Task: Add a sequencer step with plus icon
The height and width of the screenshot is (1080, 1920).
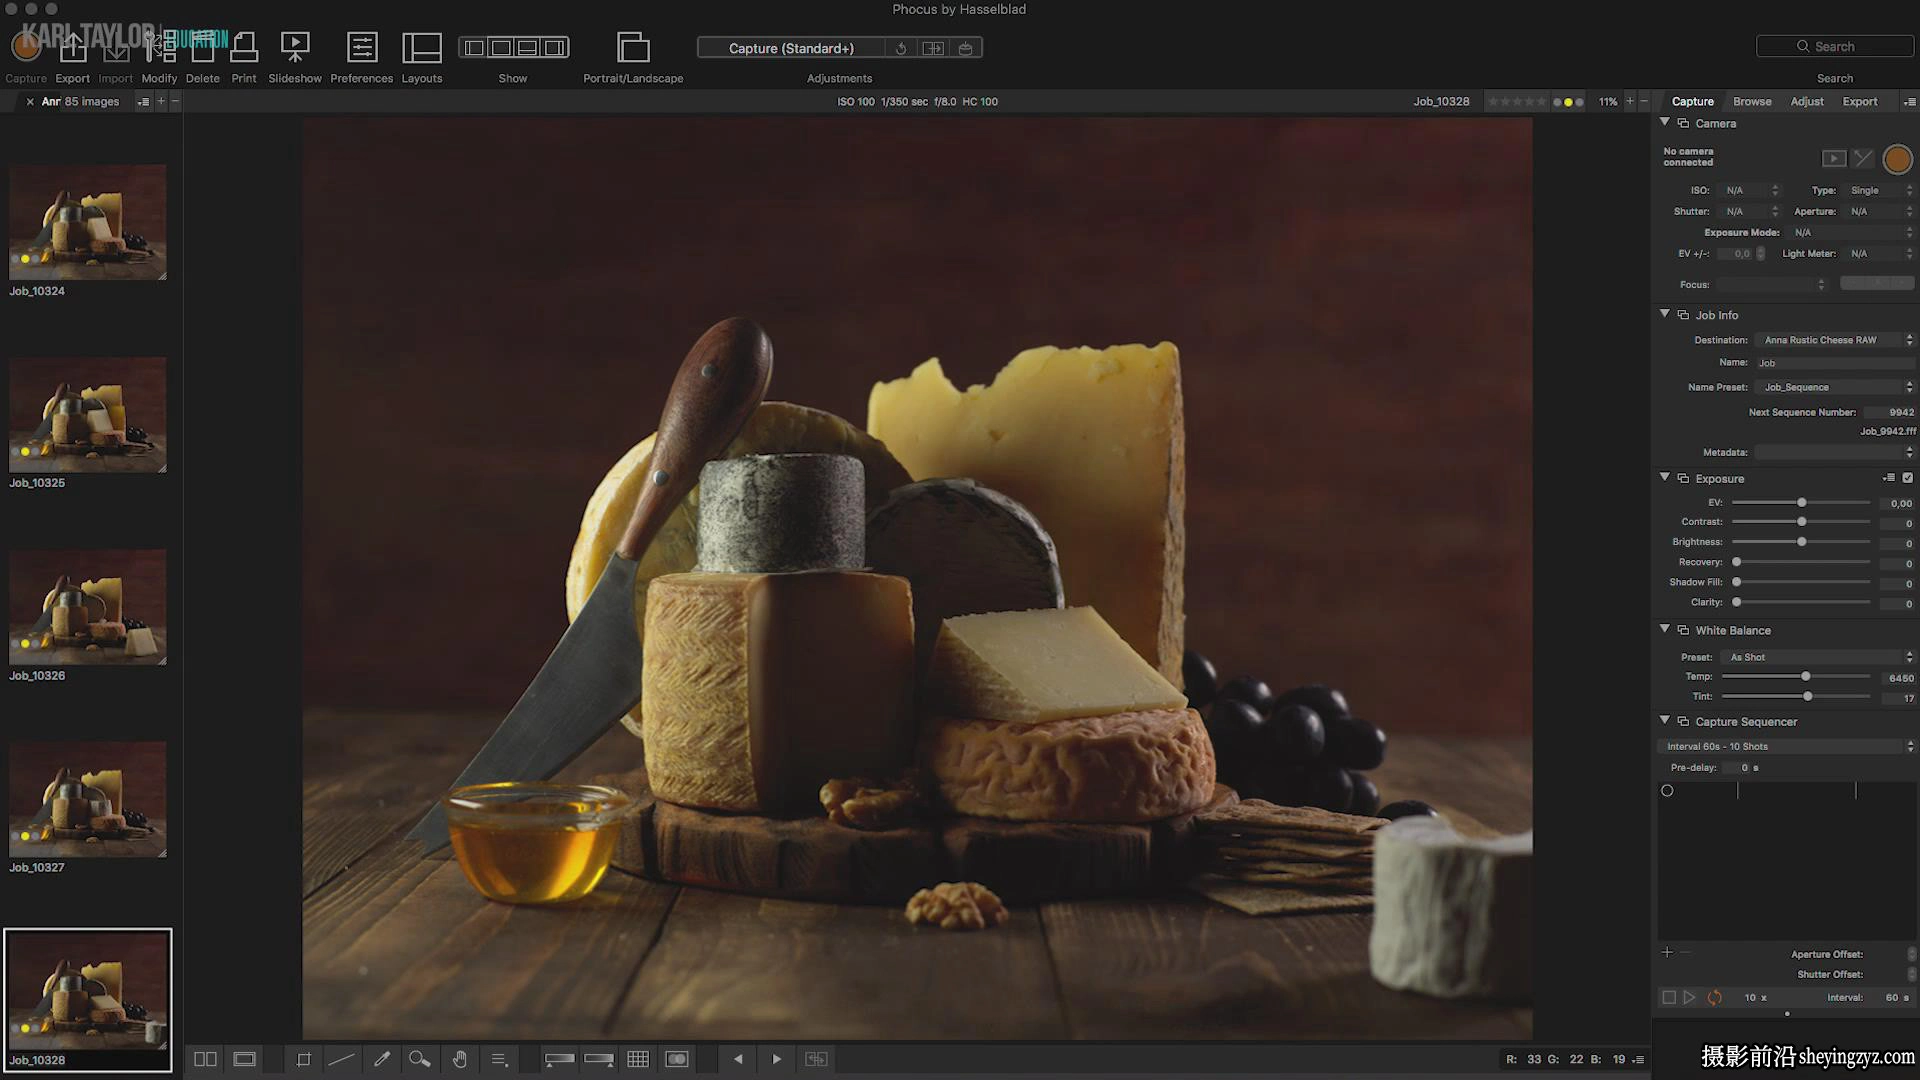Action: click(x=1667, y=953)
